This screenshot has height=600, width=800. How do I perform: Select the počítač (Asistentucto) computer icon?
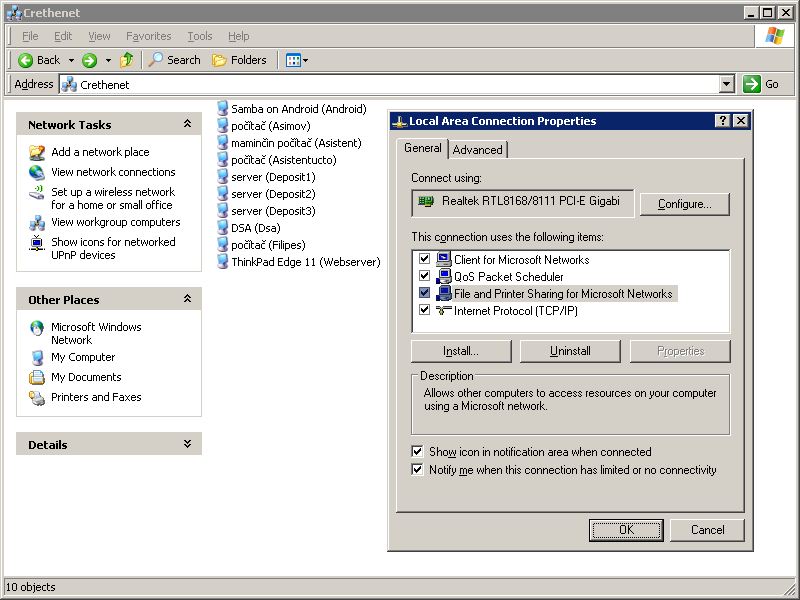pos(222,159)
